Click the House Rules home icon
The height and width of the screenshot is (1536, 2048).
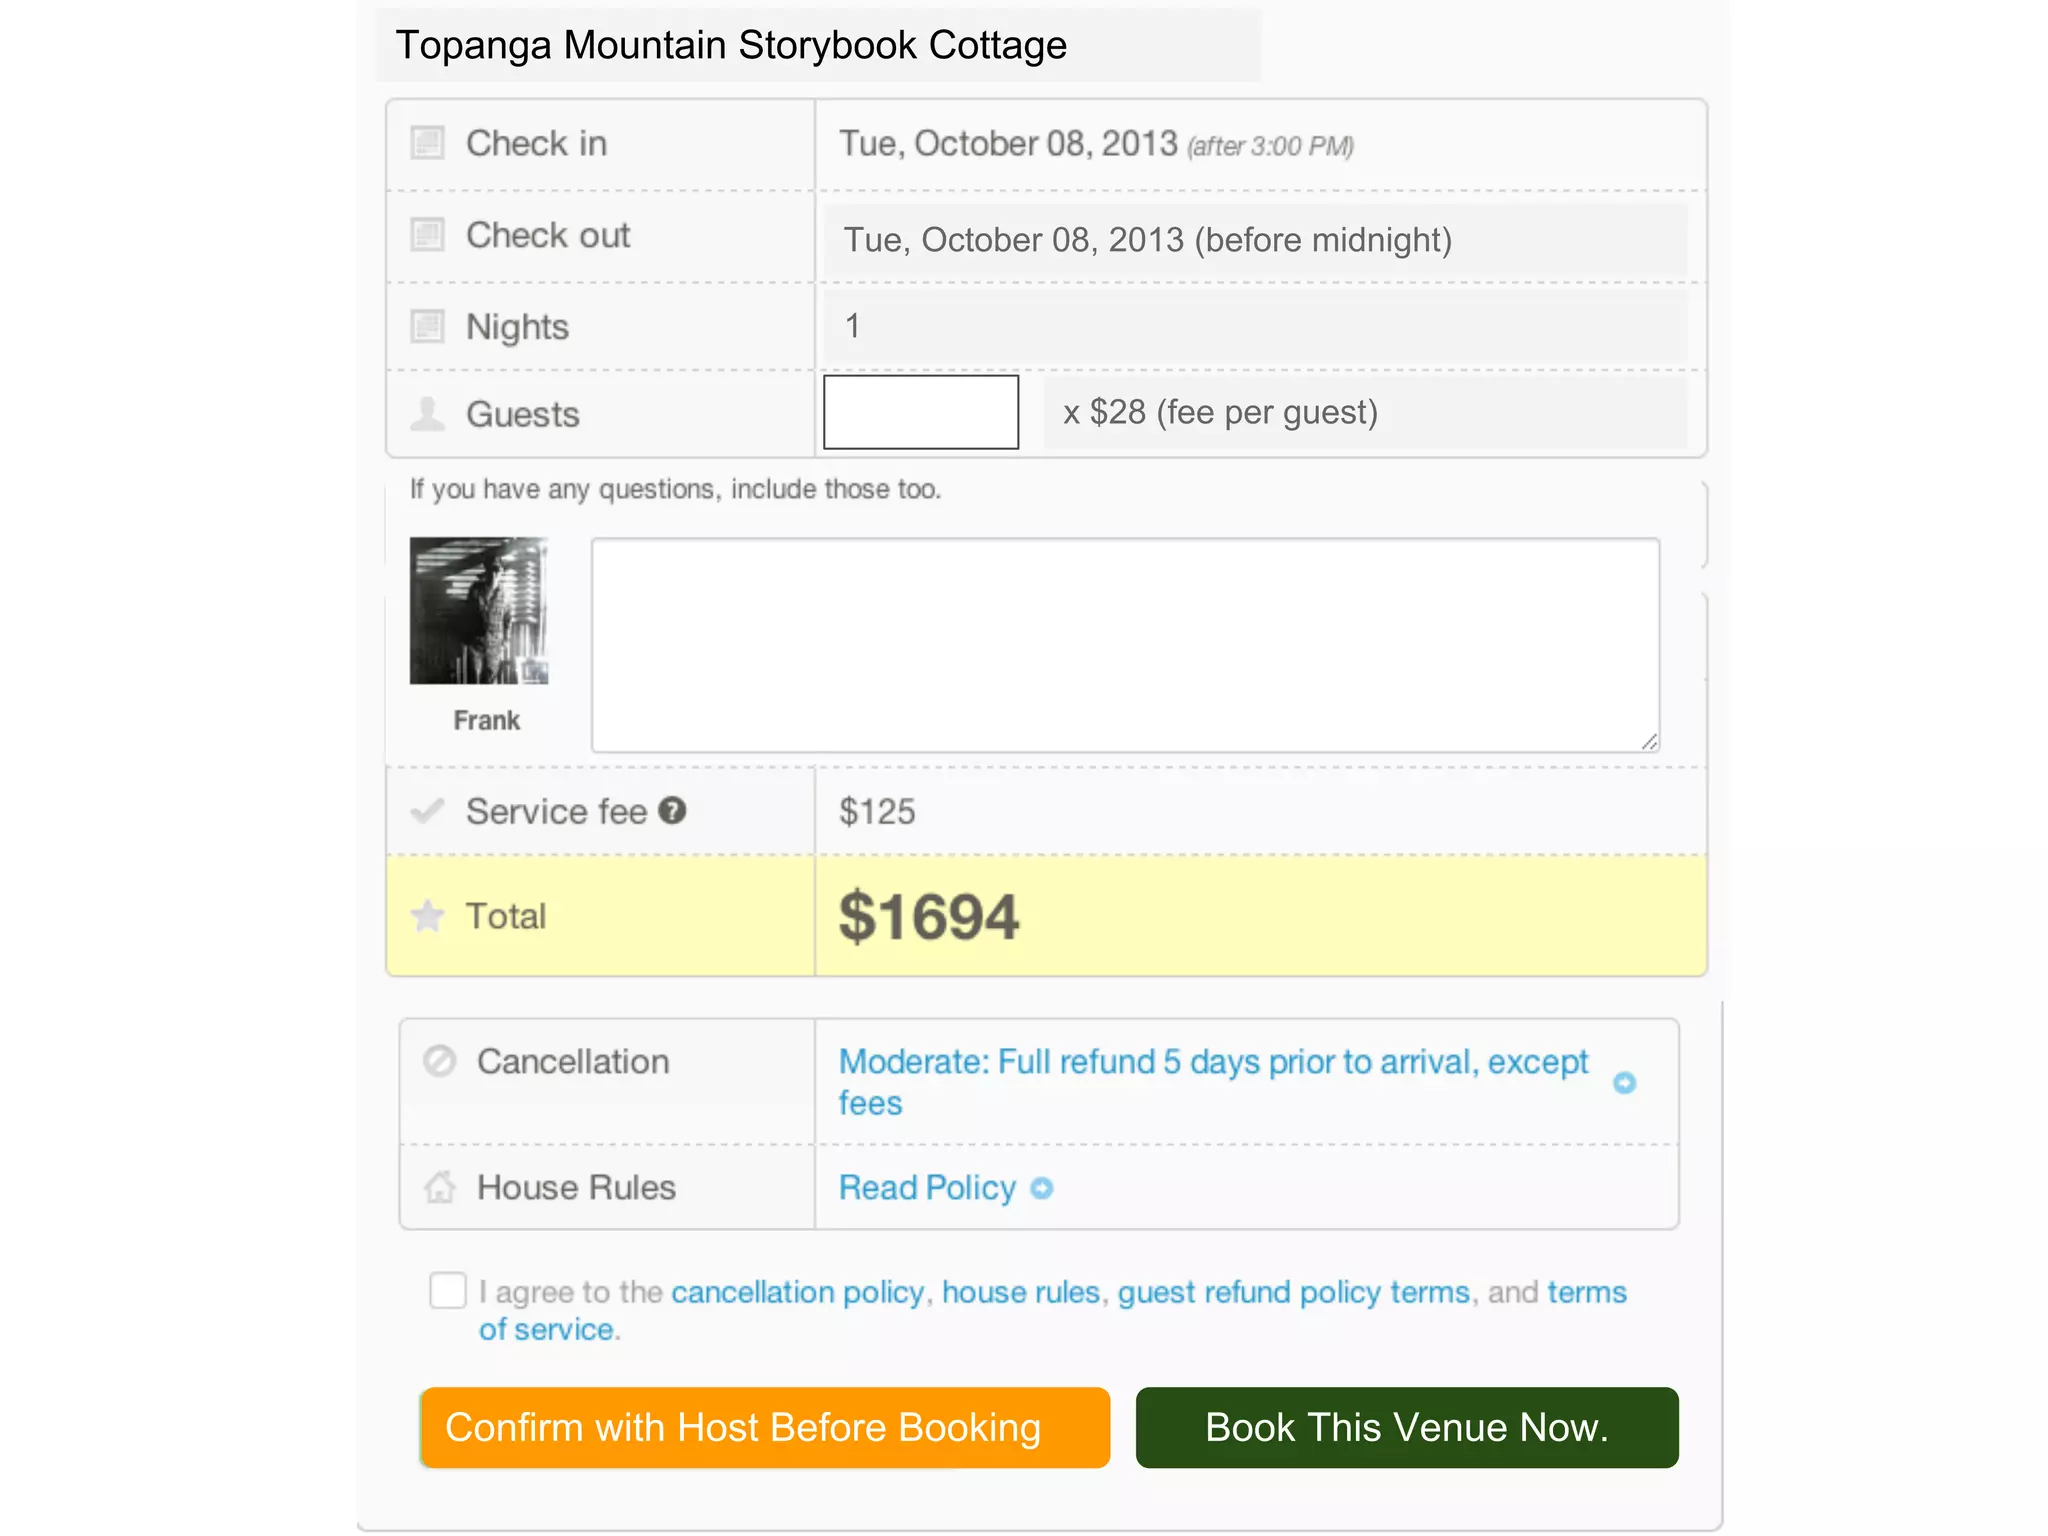pyautogui.click(x=439, y=1187)
